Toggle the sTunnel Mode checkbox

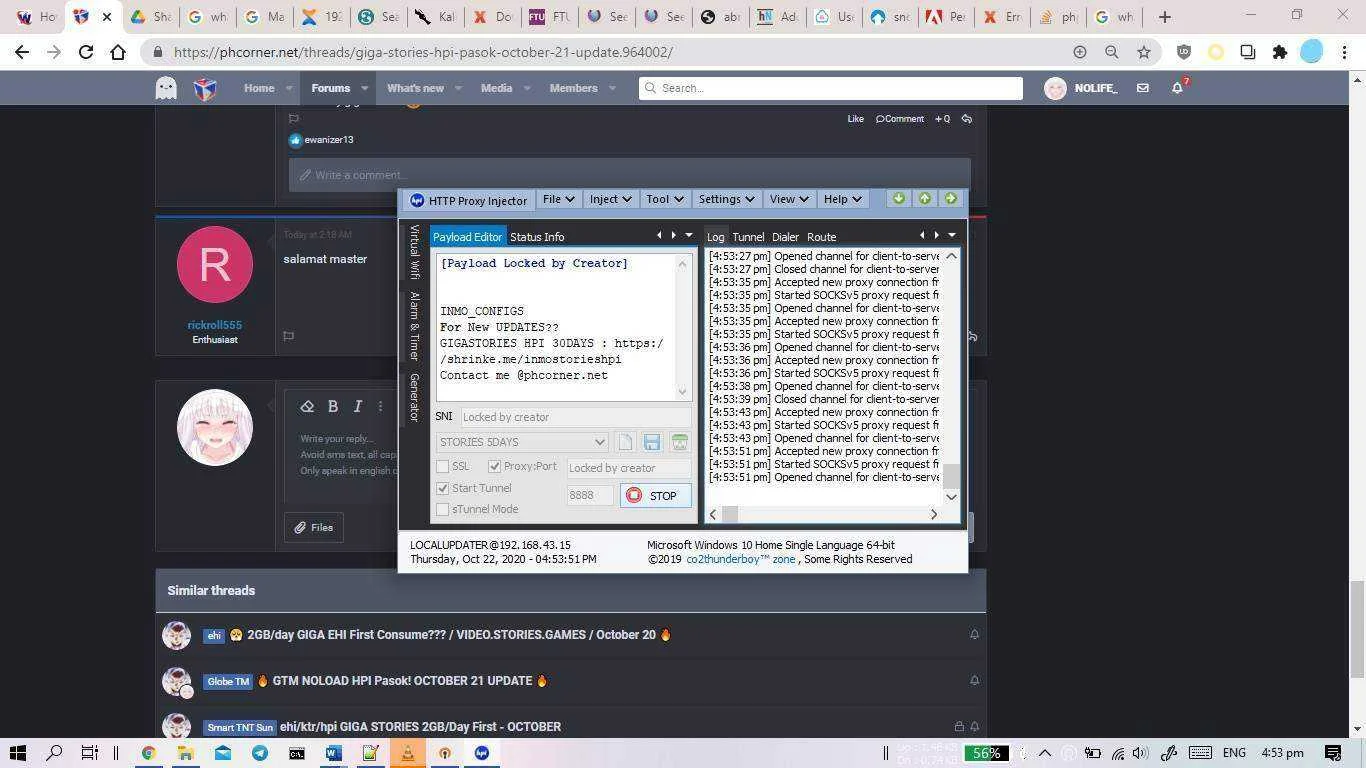coord(442,509)
